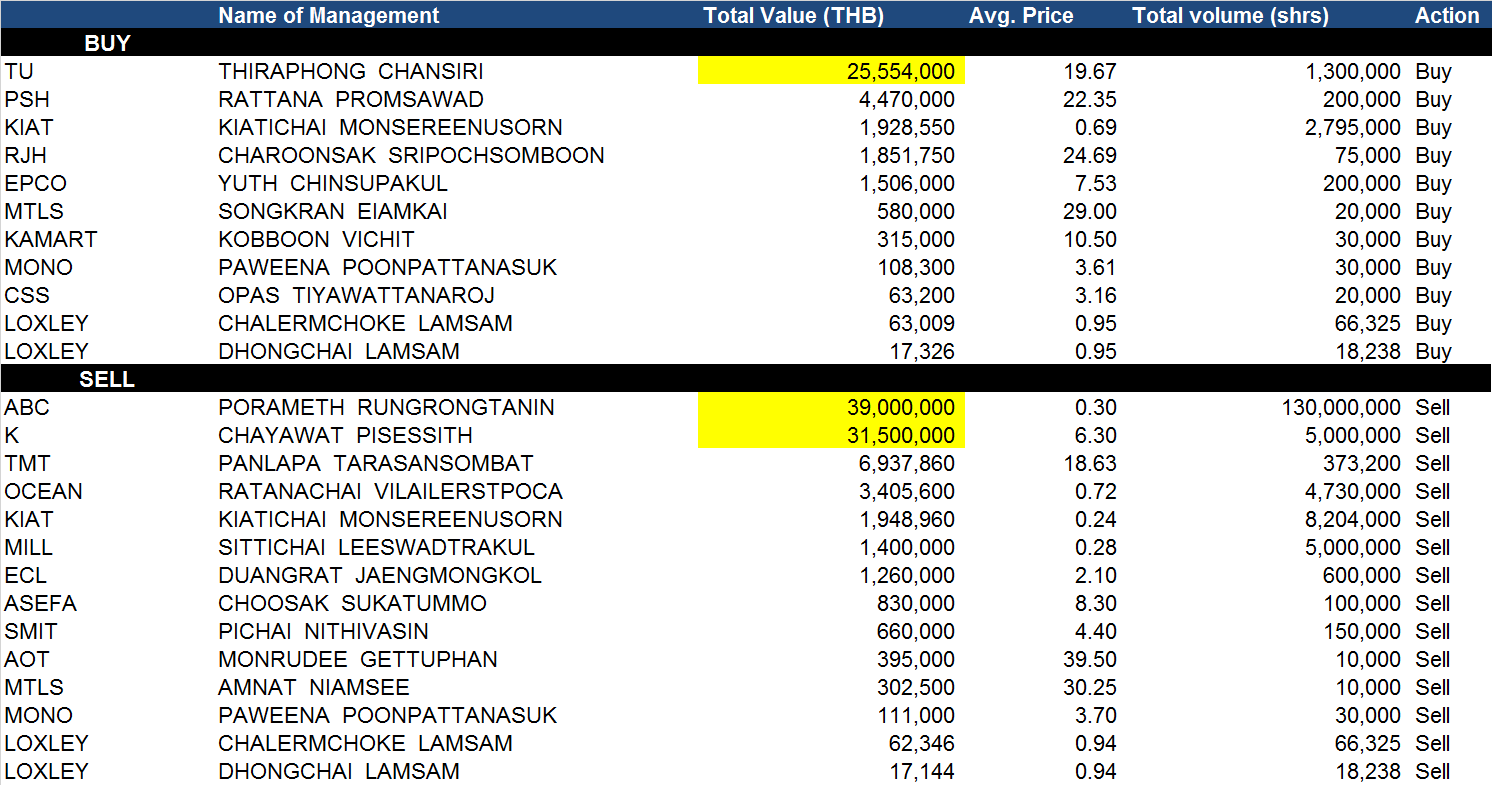
Task: Select CHAROONSAK SRIPOCHSOMBOON name cell
Action: pyautogui.click(x=411, y=155)
